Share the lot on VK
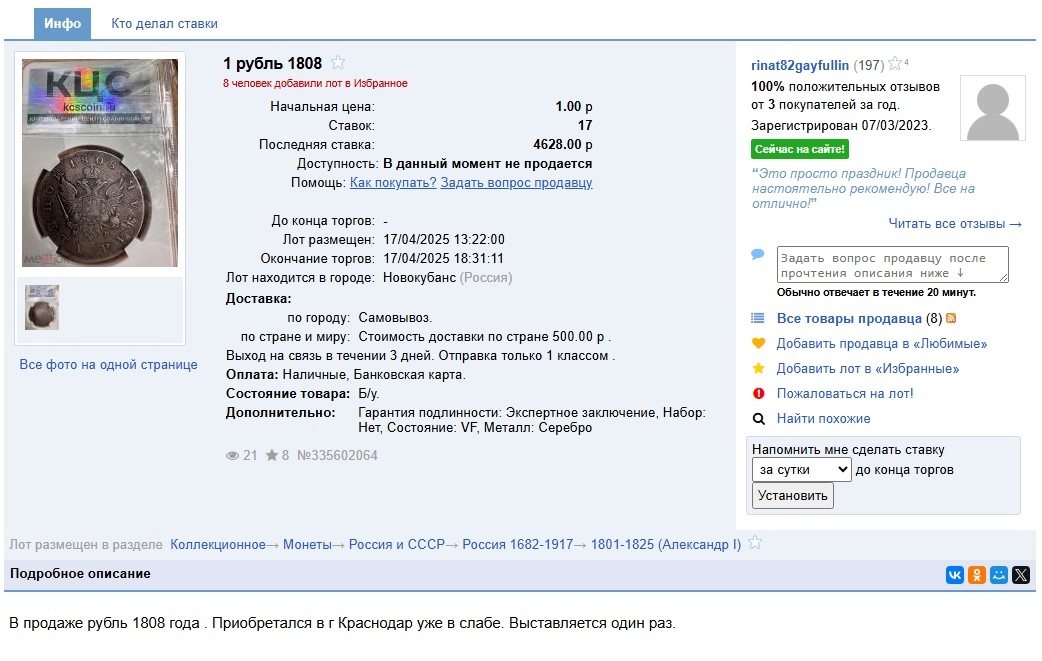The width and height of the screenshot is (1042, 661). point(954,575)
